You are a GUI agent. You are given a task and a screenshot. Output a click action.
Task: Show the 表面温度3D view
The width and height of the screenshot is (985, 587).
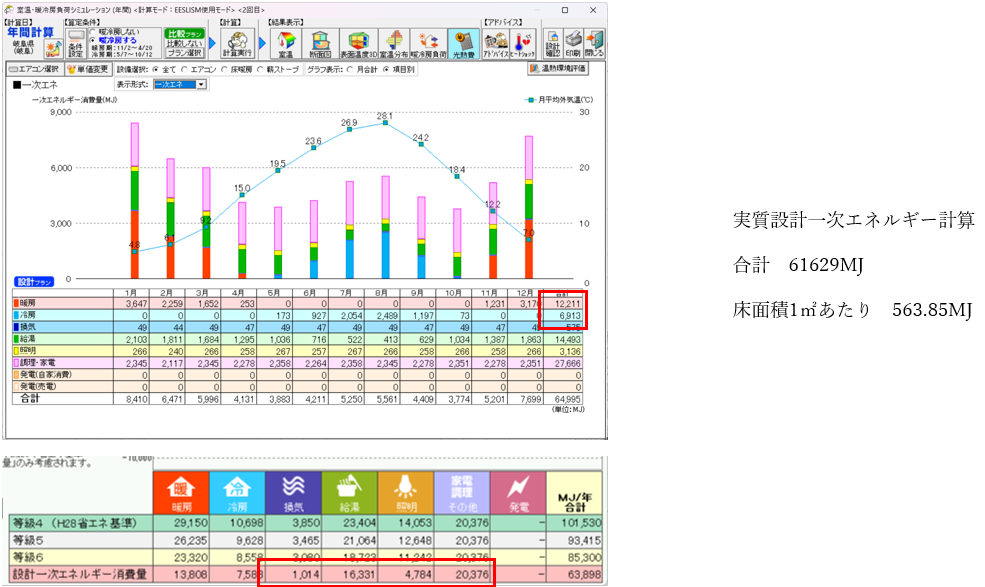(357, 43)
